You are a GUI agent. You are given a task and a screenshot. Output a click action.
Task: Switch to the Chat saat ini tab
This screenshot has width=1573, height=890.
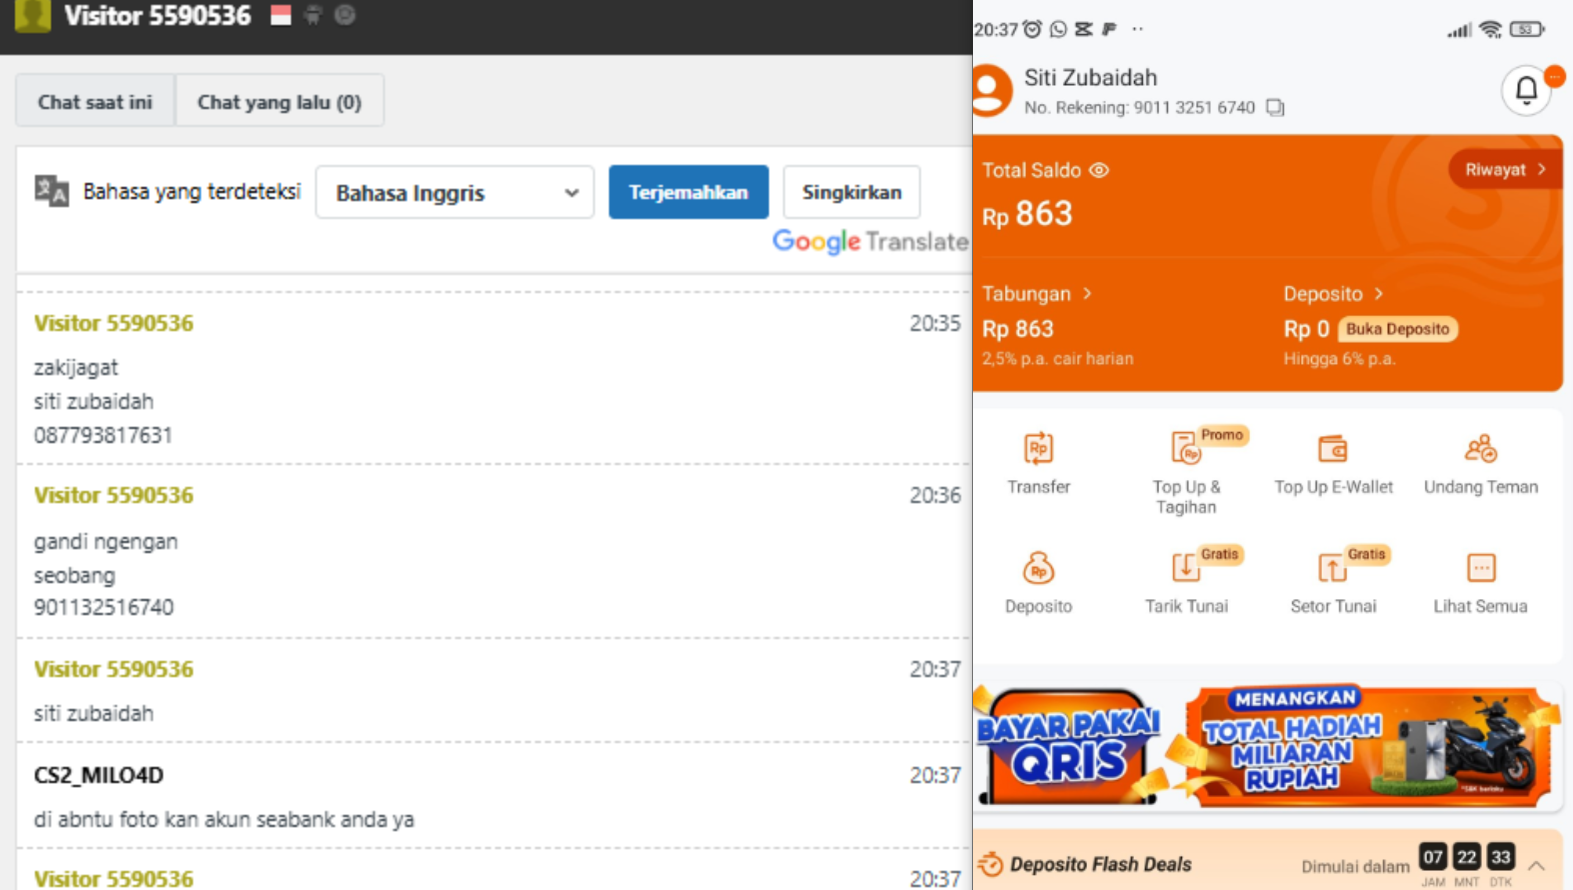[95, 101]
